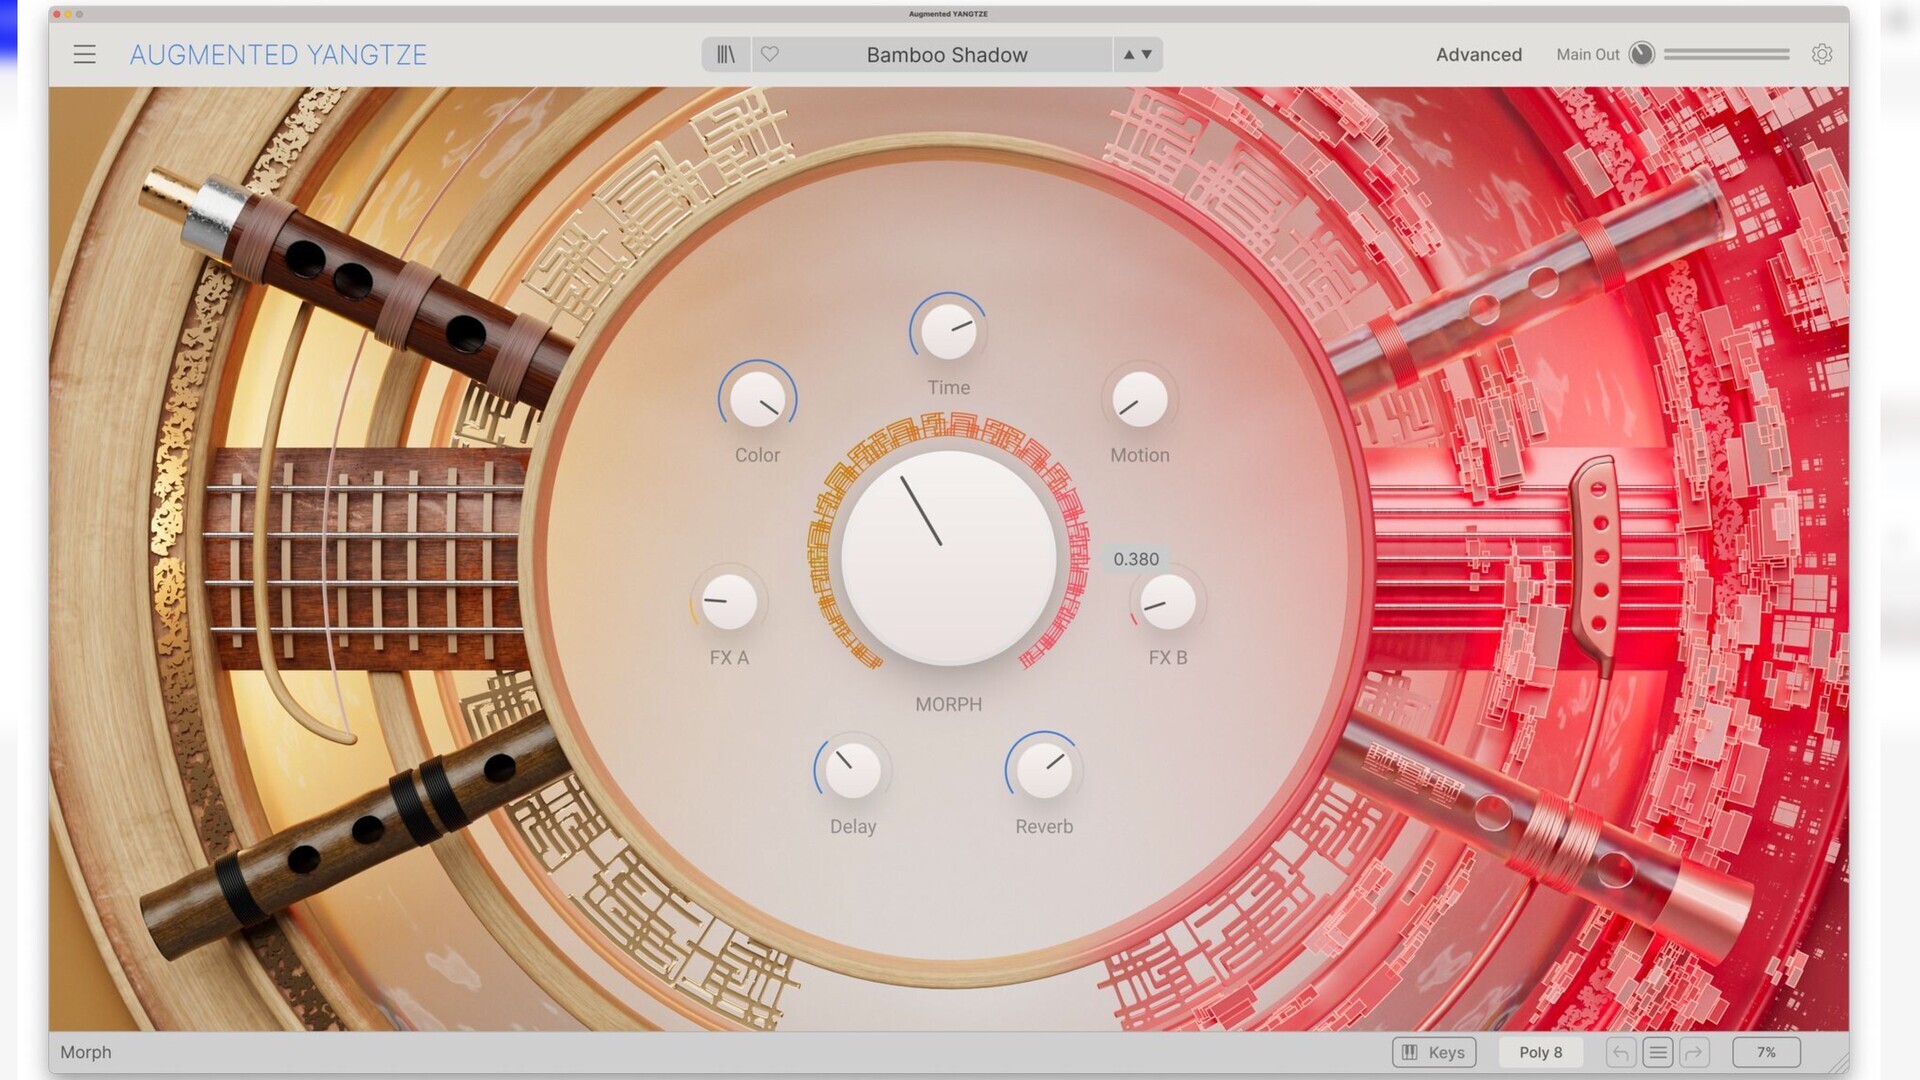Click the Main Out volume knob
1920x1080 pixels.
pyautogui.click(x=1641, y=54)
